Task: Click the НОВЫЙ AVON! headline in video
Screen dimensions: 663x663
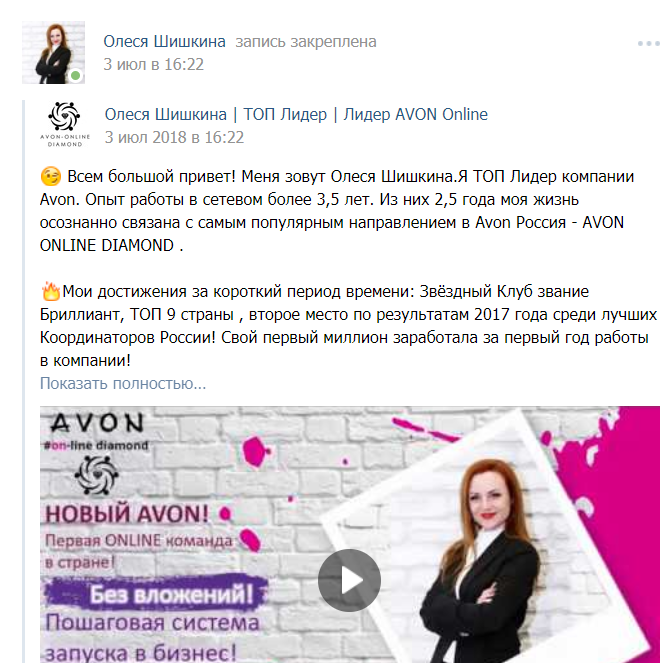Action: tap(127, 514)
